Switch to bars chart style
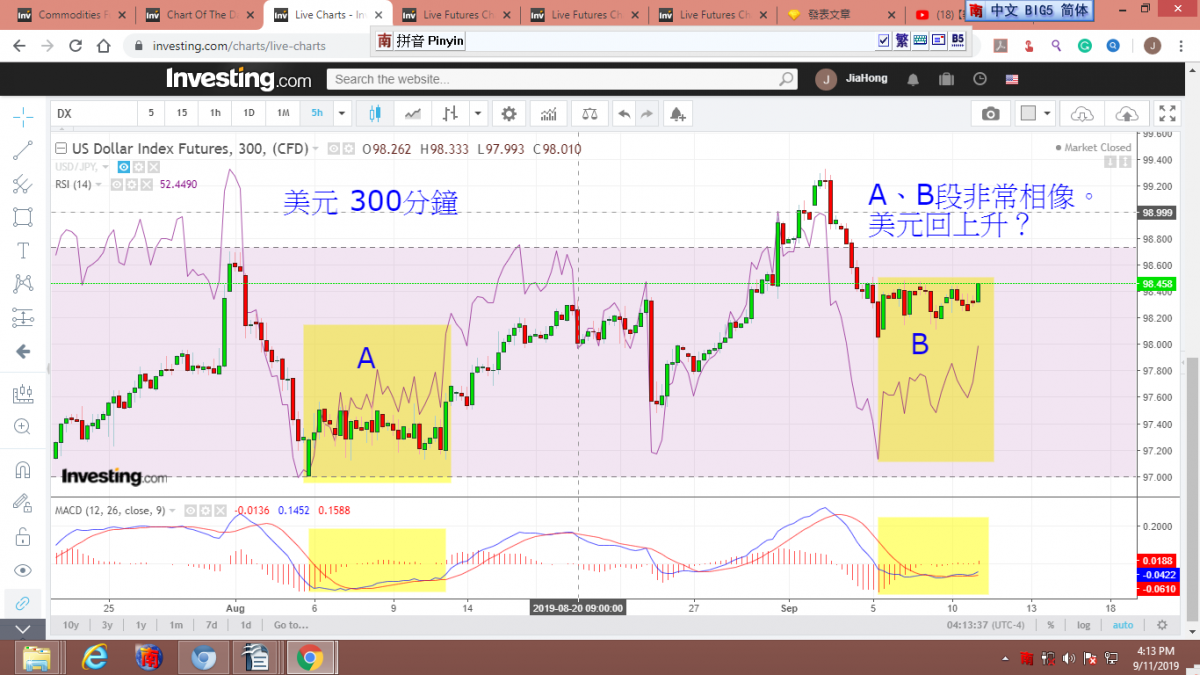The height and width of the screenshot is (675, 1200). tap(451, 114)
